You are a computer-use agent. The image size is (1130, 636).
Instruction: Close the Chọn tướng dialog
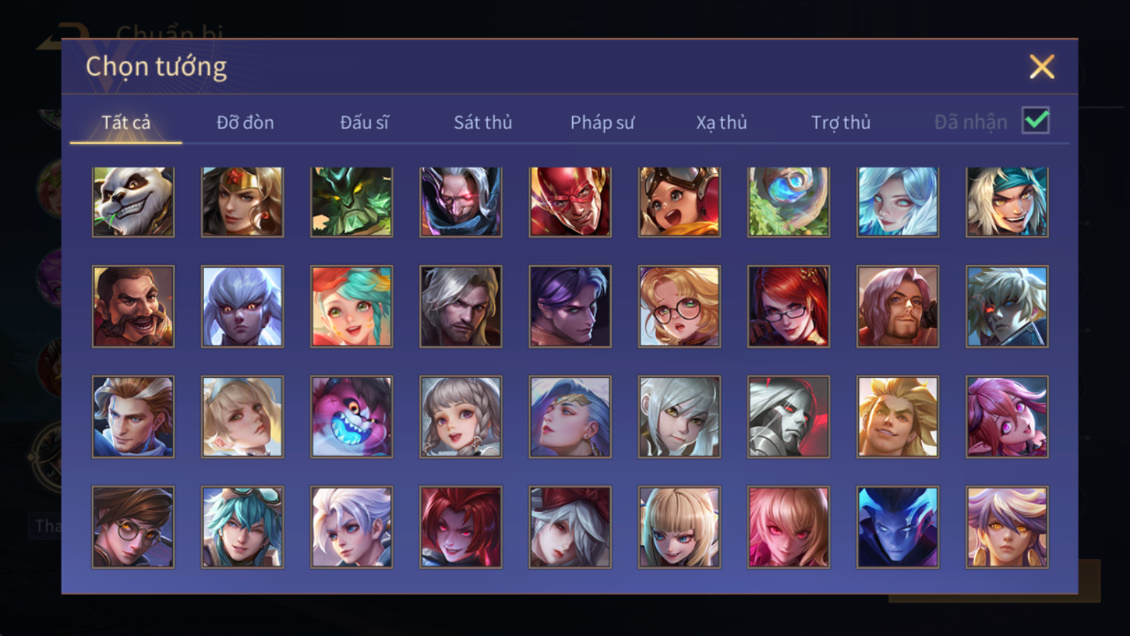[x=1041, y=66]
